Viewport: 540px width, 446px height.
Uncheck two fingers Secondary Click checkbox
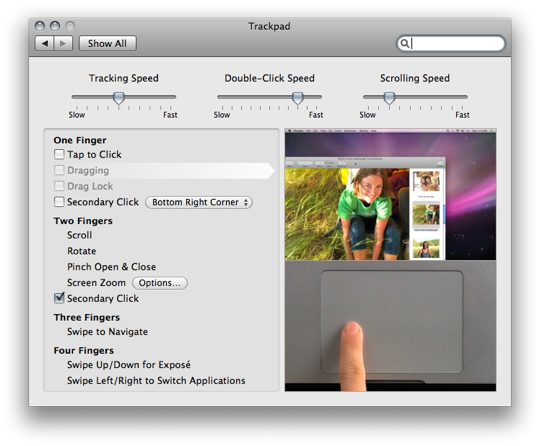59,298
